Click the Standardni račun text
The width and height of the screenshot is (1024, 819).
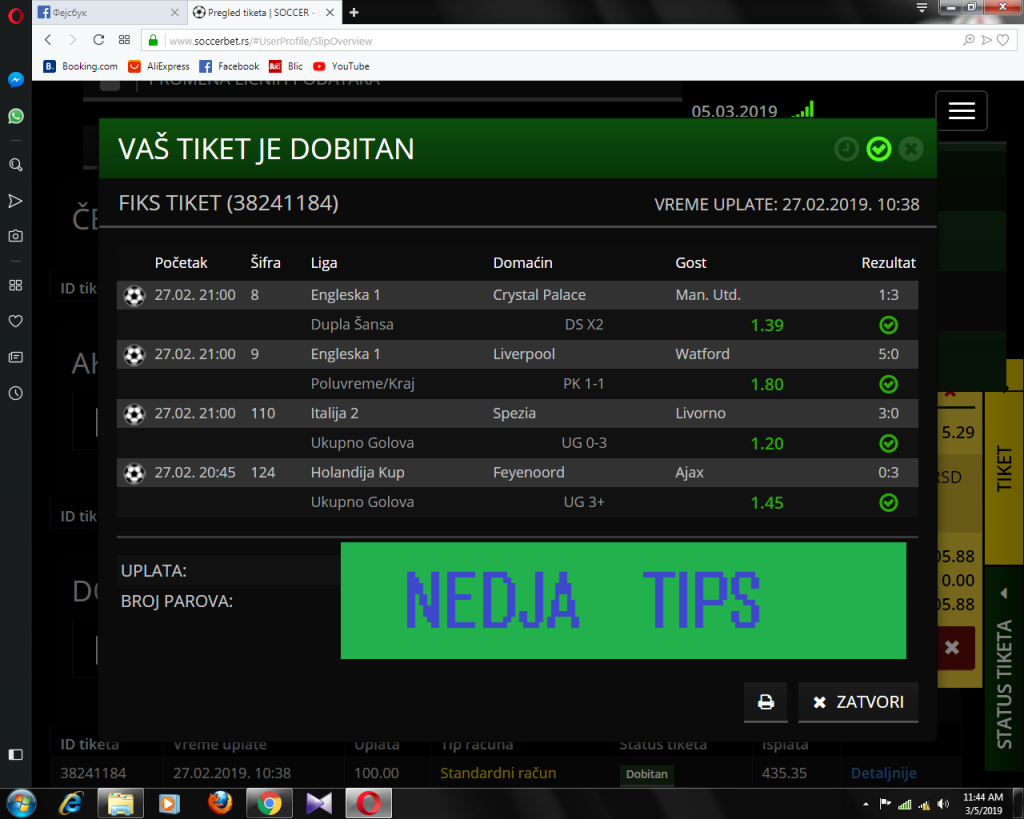pos(498,773)
